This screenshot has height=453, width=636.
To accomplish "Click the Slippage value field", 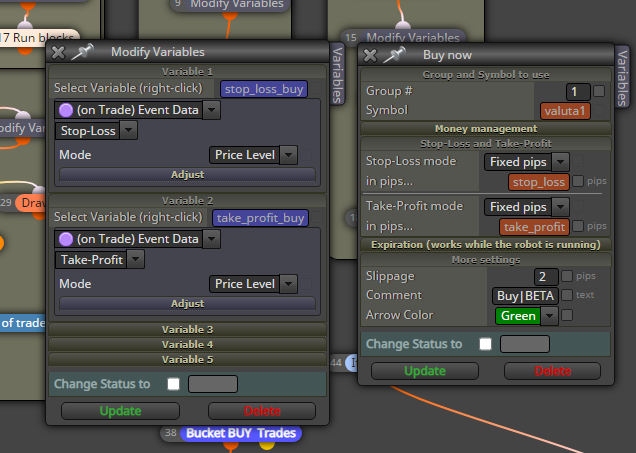I will tap(546, 277).
